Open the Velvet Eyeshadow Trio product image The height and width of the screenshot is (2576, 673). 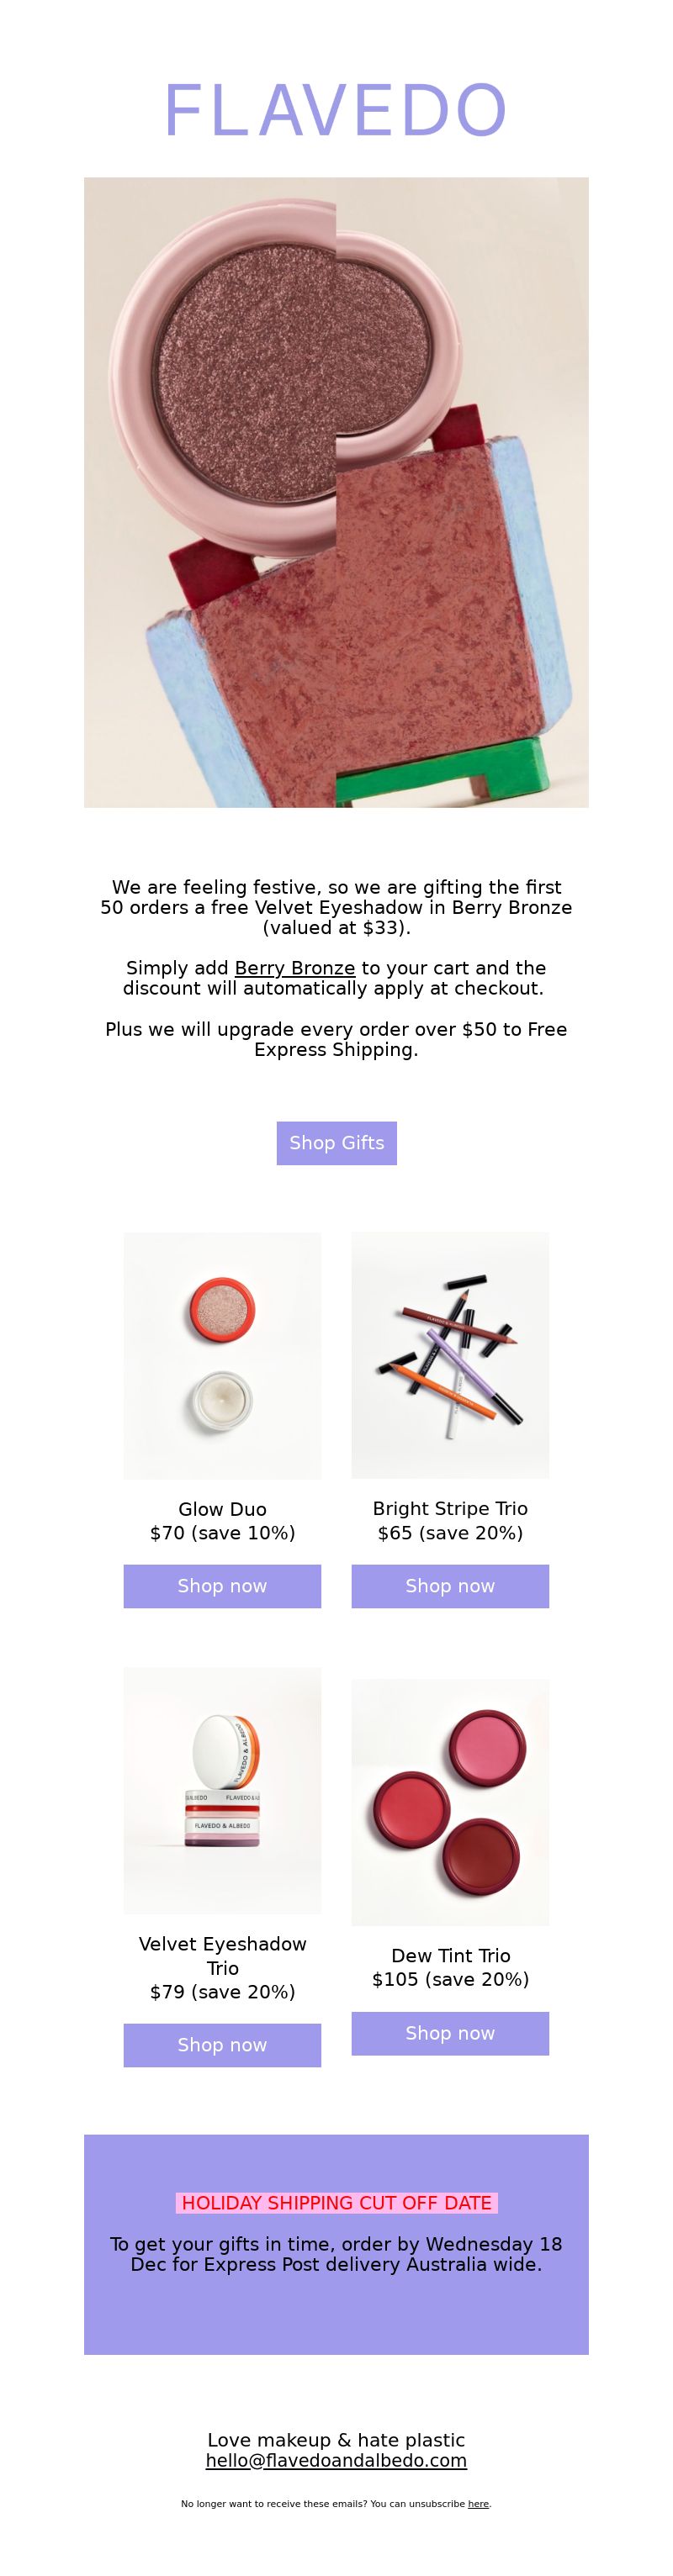(x=222, y=1790)
